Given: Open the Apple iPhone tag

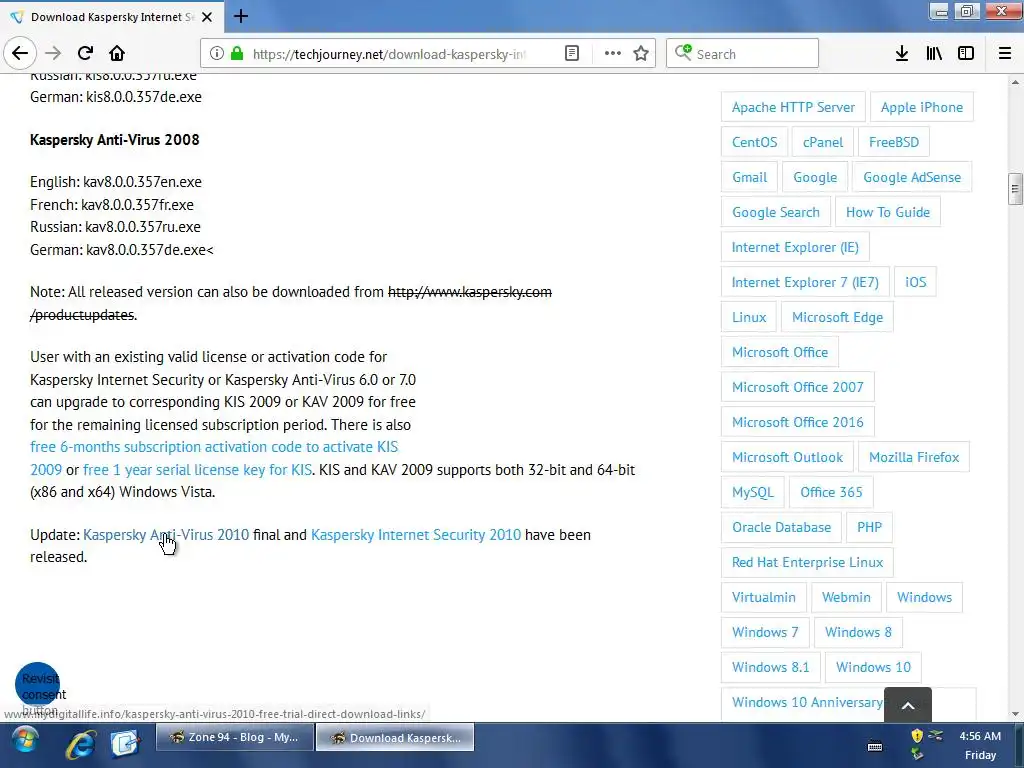Looking at the screenshot, I should [x=921, y=107].
